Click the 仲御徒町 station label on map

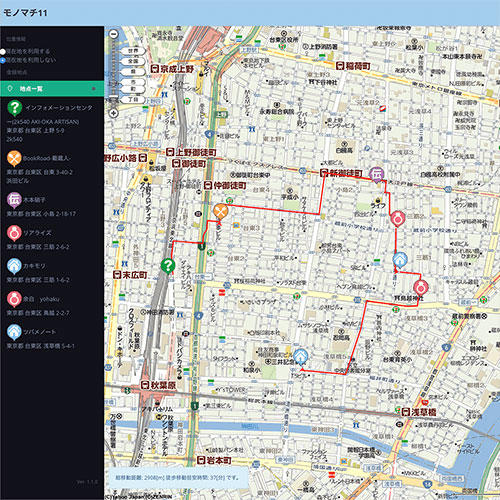click(x=225, y=185)
